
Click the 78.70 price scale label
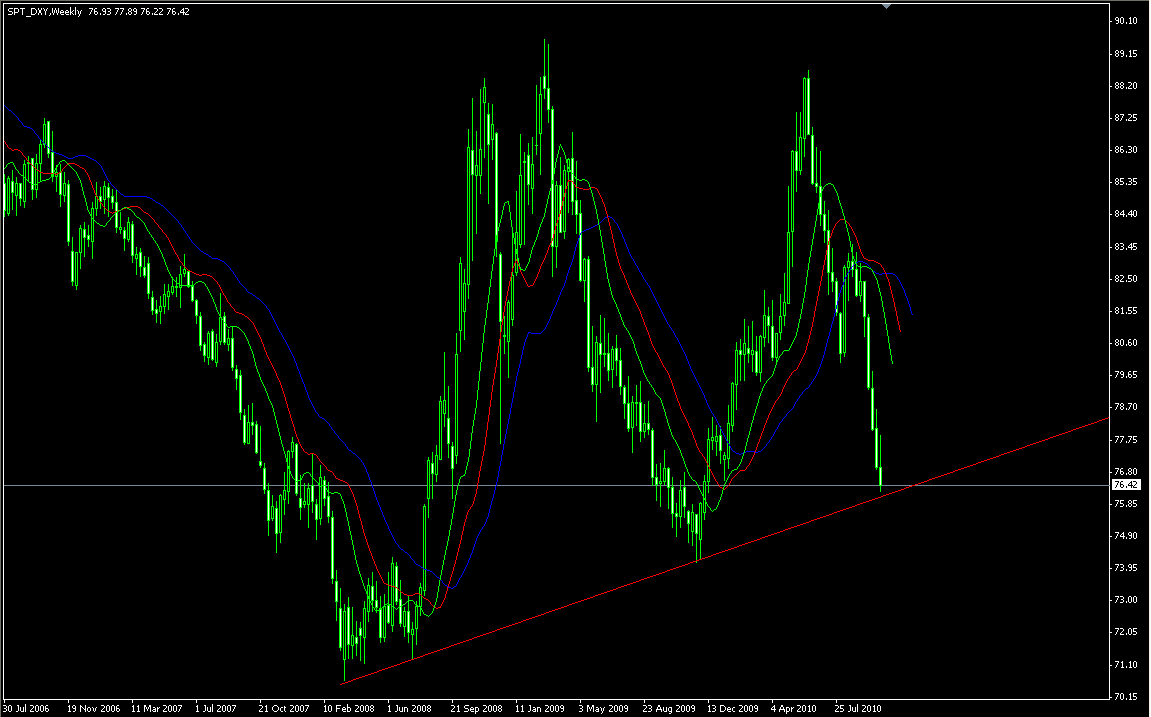click(x=1125, y=407)
